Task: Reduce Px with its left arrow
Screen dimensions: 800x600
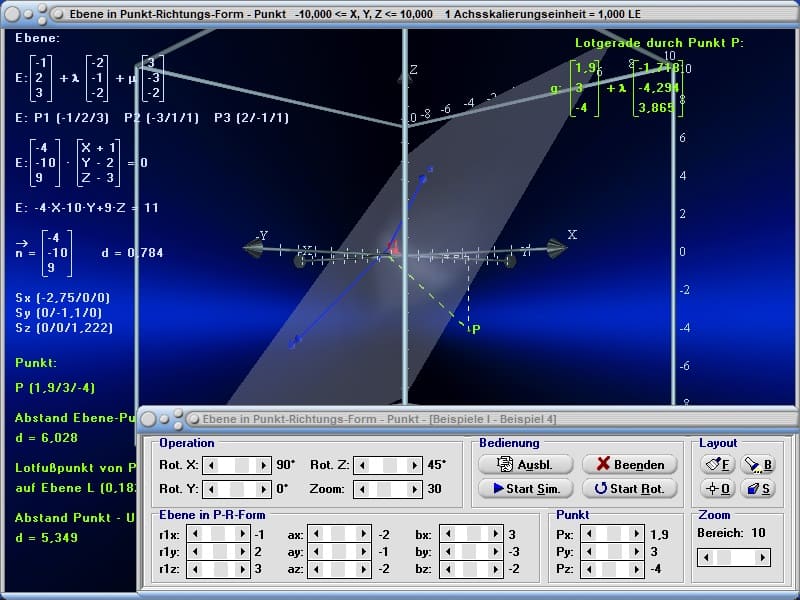Action: [589, 534]
